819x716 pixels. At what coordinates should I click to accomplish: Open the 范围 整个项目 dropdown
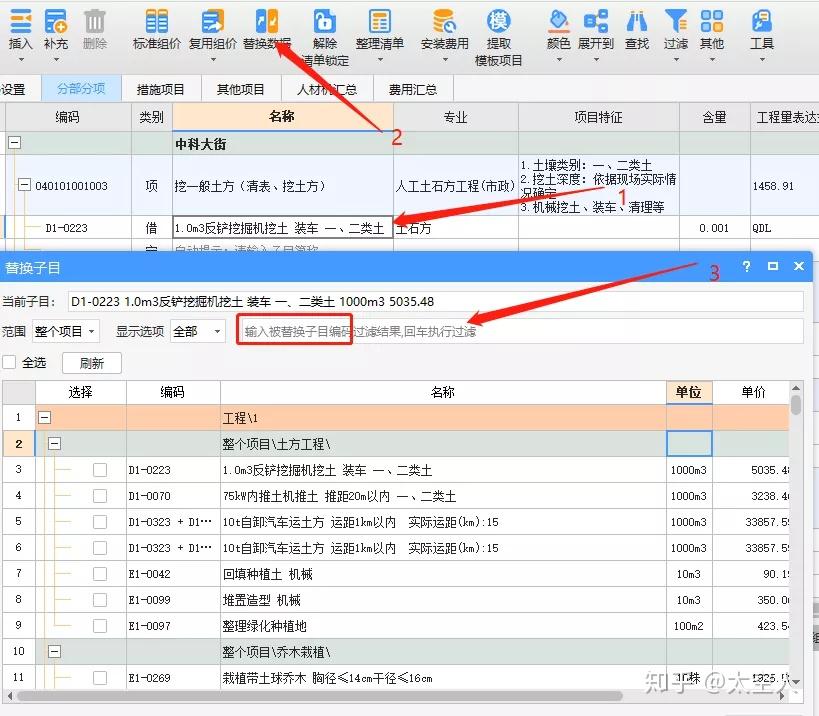tap(65, 331)
